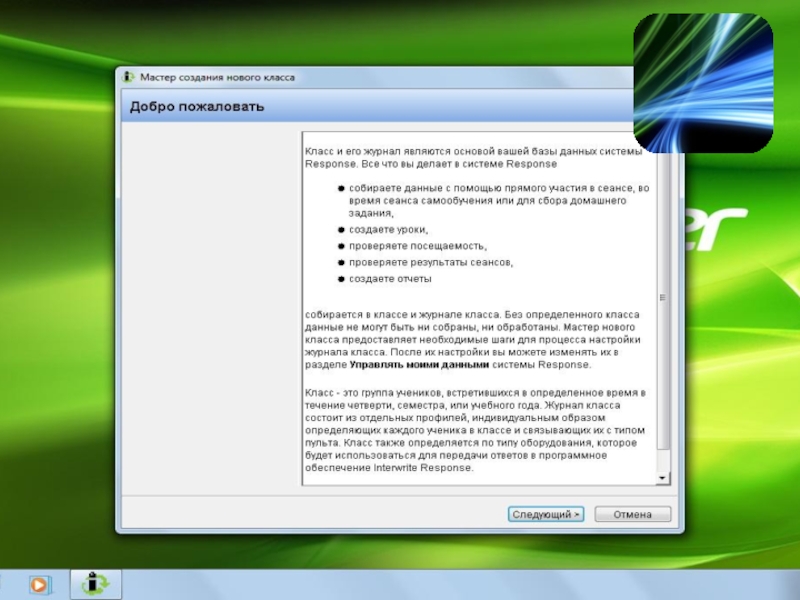800x600 pixels.
Task: Click the scroll down arrow in text panel
Action: [x=662, y=478]
